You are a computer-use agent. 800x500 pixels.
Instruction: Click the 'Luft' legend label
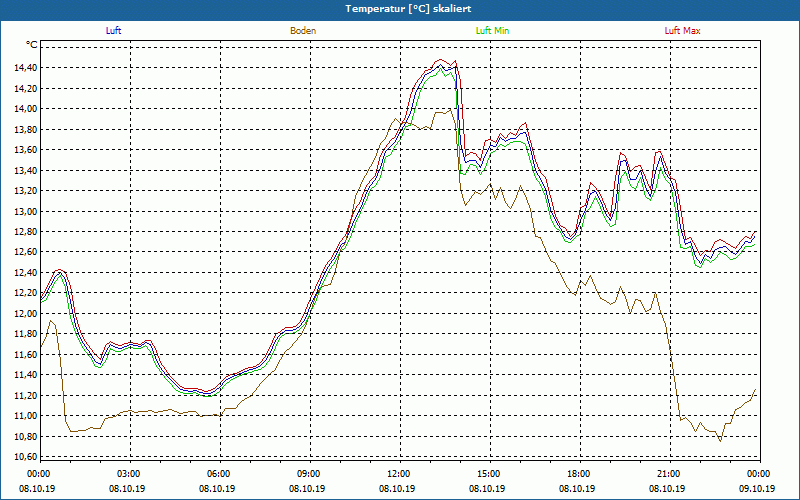(x=113, y=31)
